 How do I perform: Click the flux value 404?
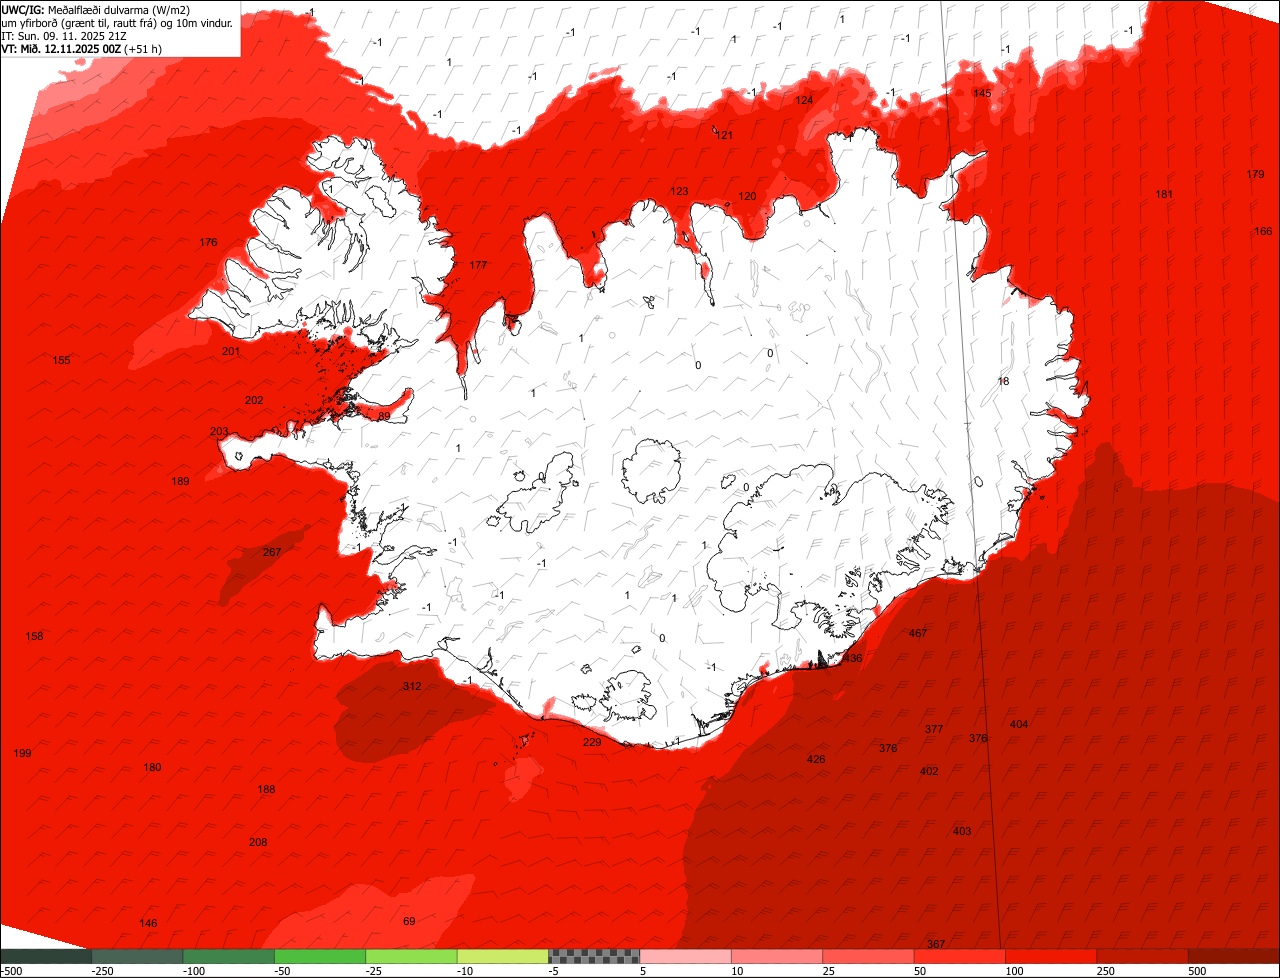point(1019,724)
